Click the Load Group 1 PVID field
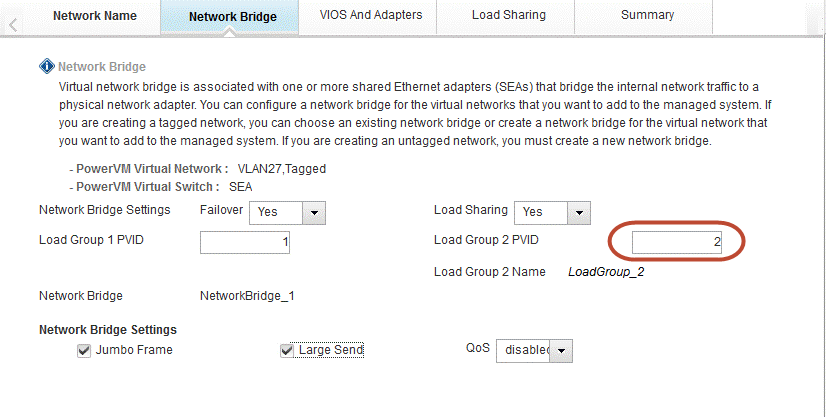The height and width of the screenshot is (417, 826). pos(245,242)
